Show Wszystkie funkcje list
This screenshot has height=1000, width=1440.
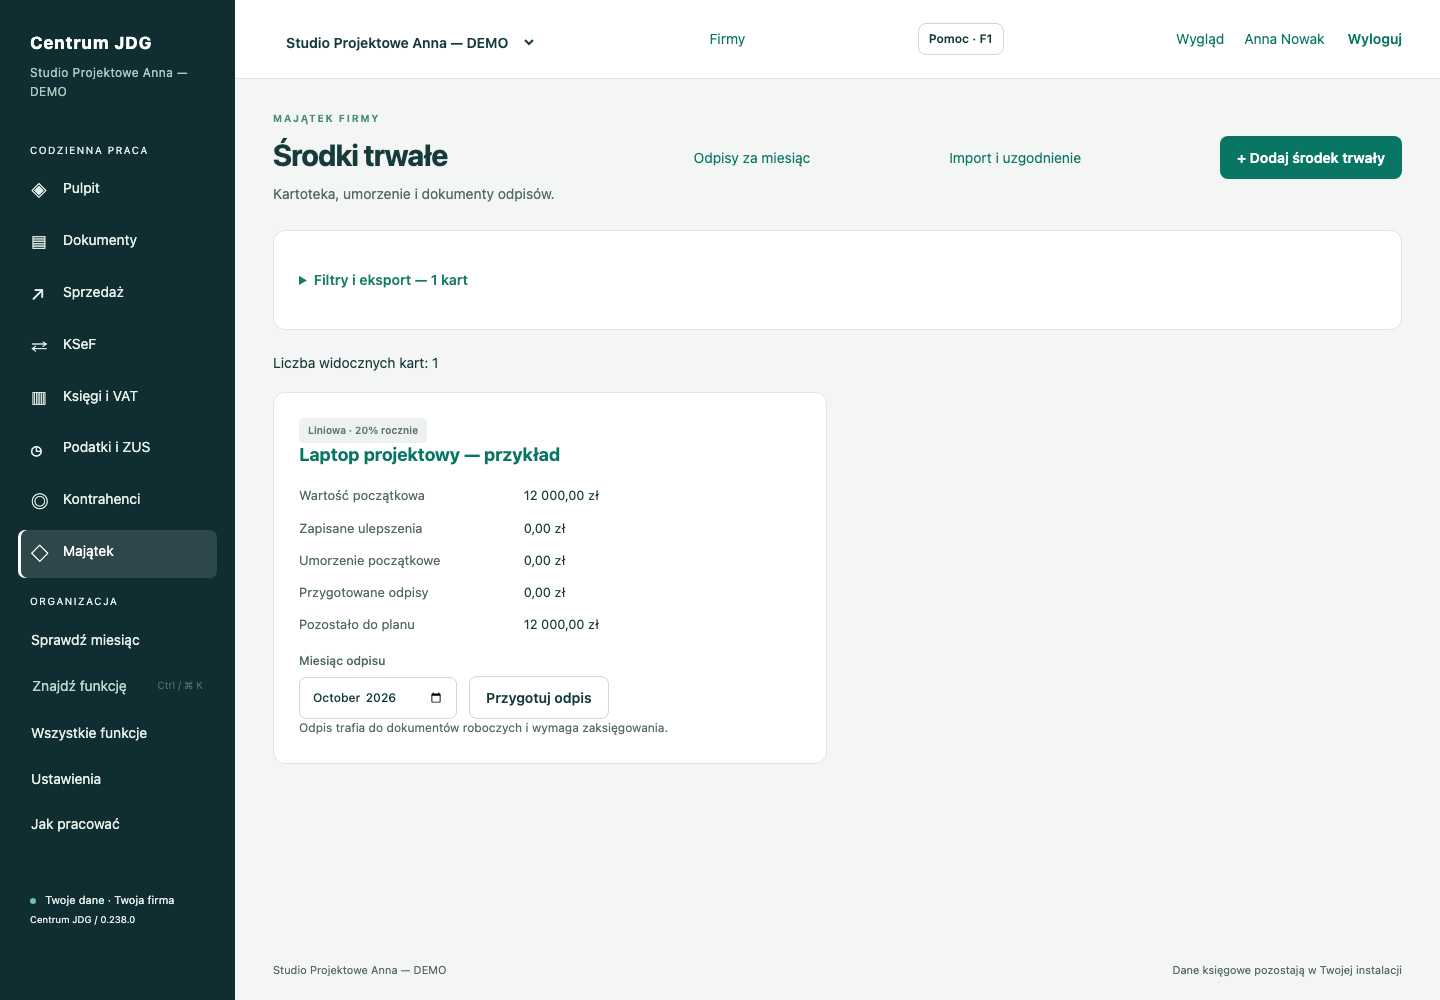point(118,733)
